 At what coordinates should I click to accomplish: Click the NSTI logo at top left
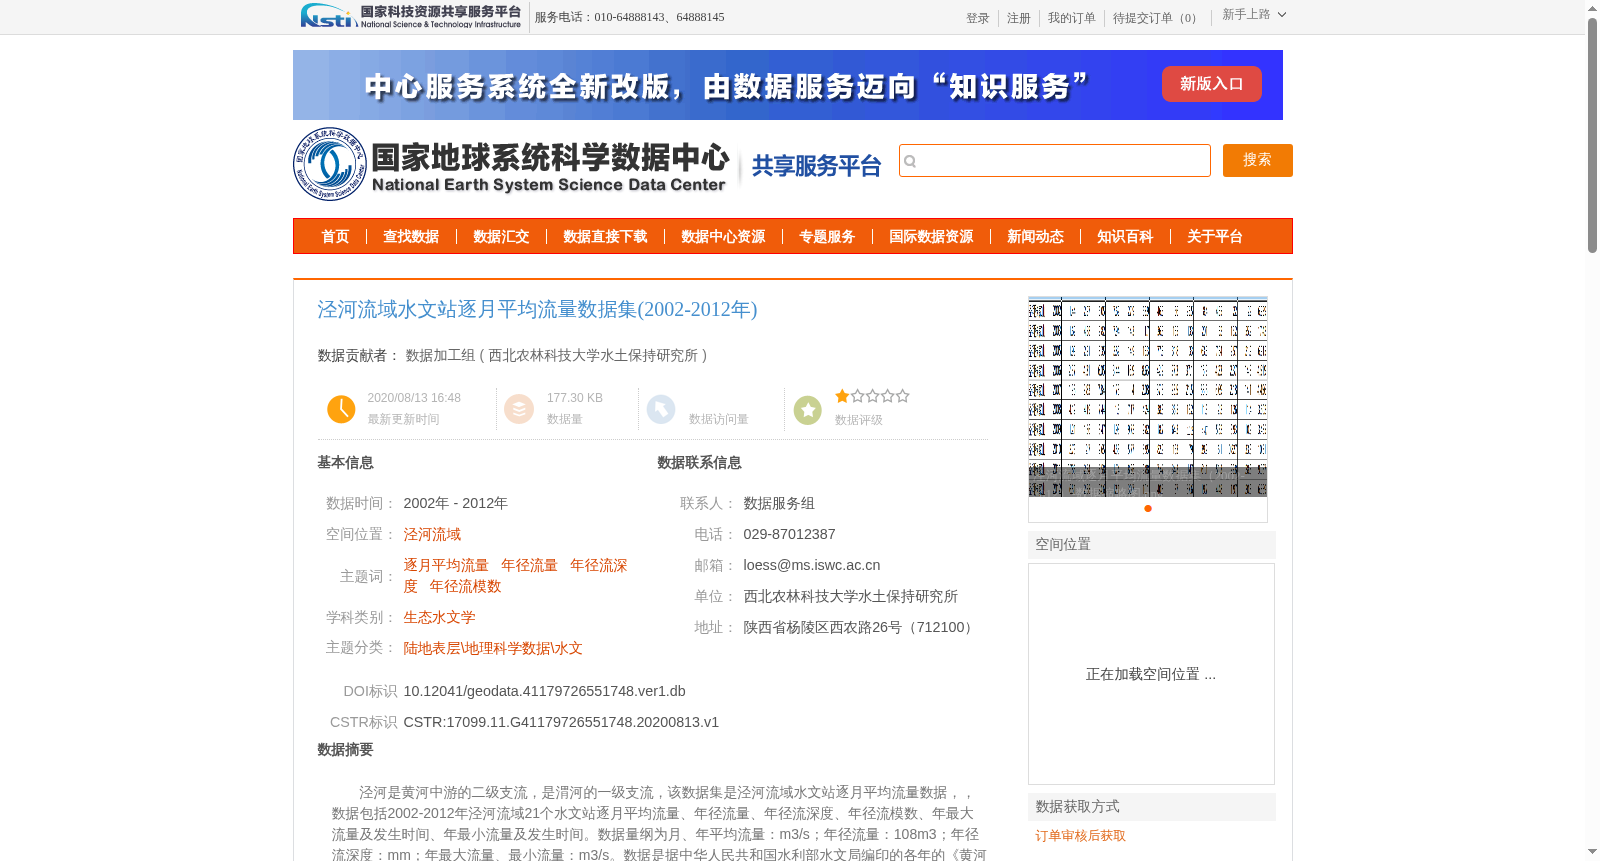pyautogui.click(x=411, y=15)
